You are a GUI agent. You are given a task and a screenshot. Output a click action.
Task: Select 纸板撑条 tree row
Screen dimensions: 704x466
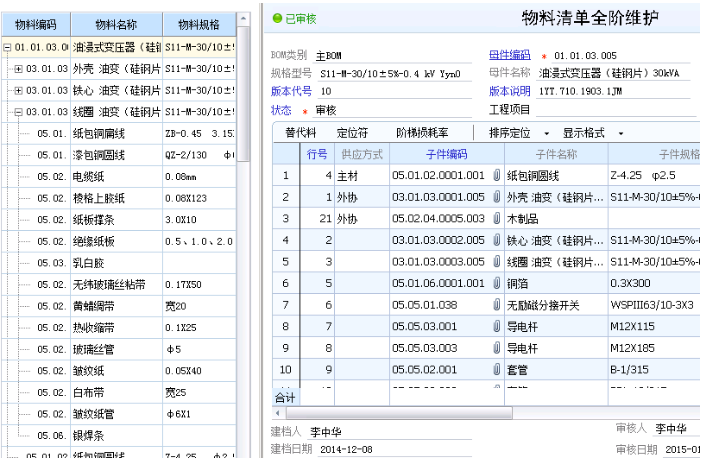tap(119, 220)
